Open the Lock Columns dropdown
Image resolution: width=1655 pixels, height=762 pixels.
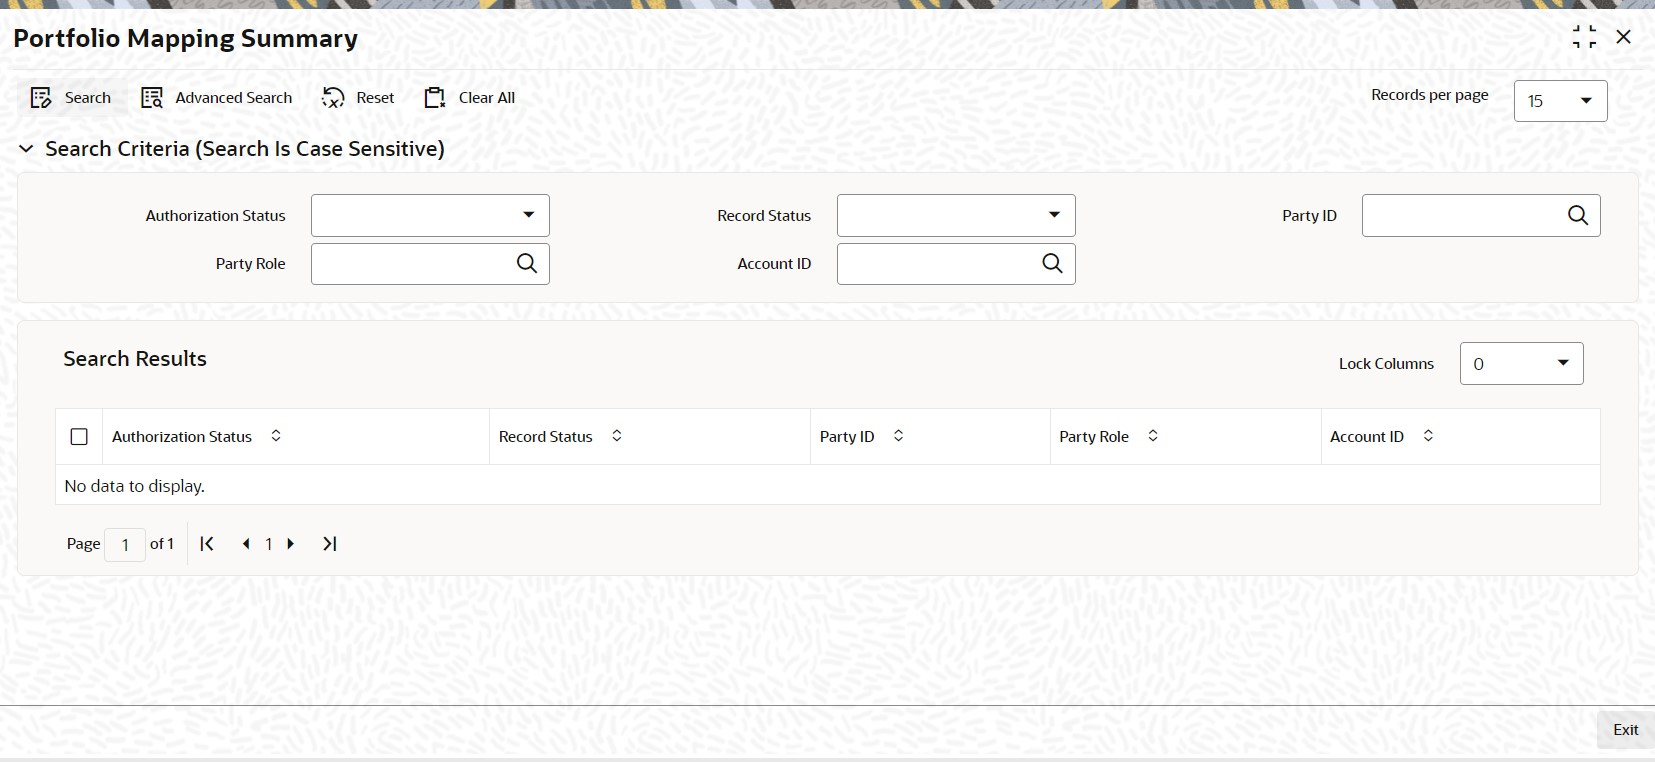(x=1521, y=364)
